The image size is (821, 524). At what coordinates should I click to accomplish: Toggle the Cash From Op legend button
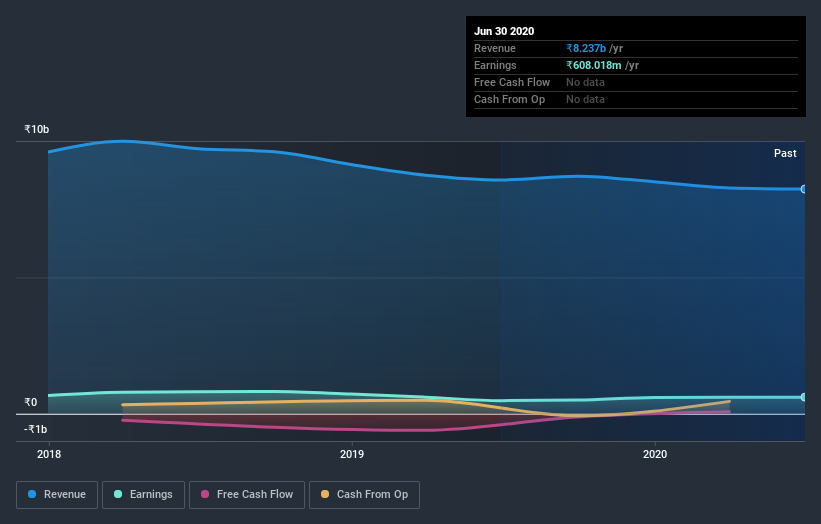click(364, 495)
